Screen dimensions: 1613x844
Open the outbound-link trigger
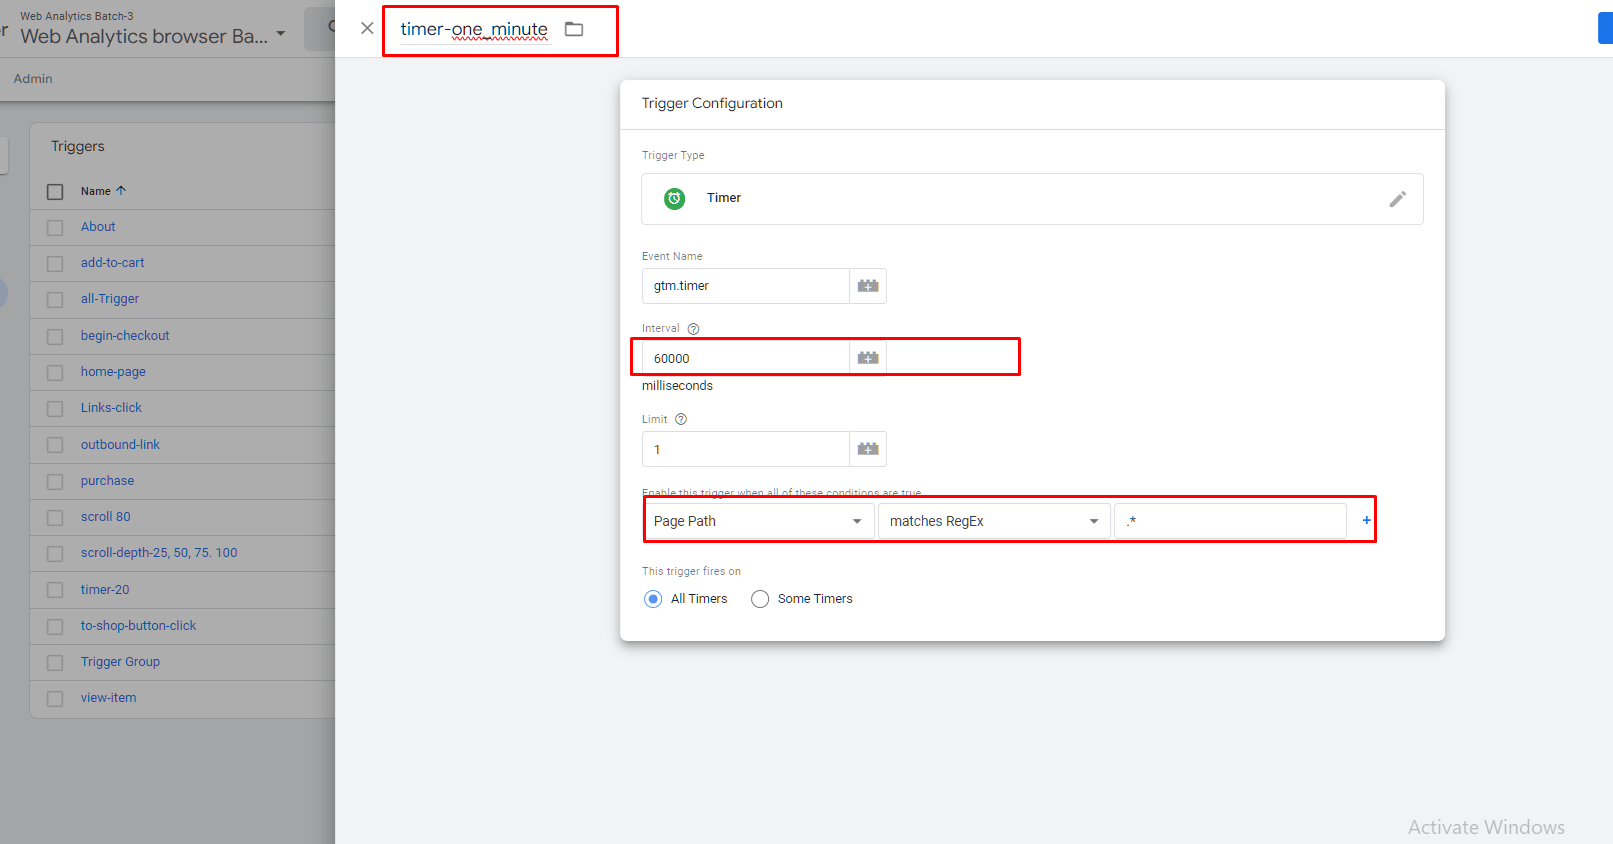tap(120, 445)
